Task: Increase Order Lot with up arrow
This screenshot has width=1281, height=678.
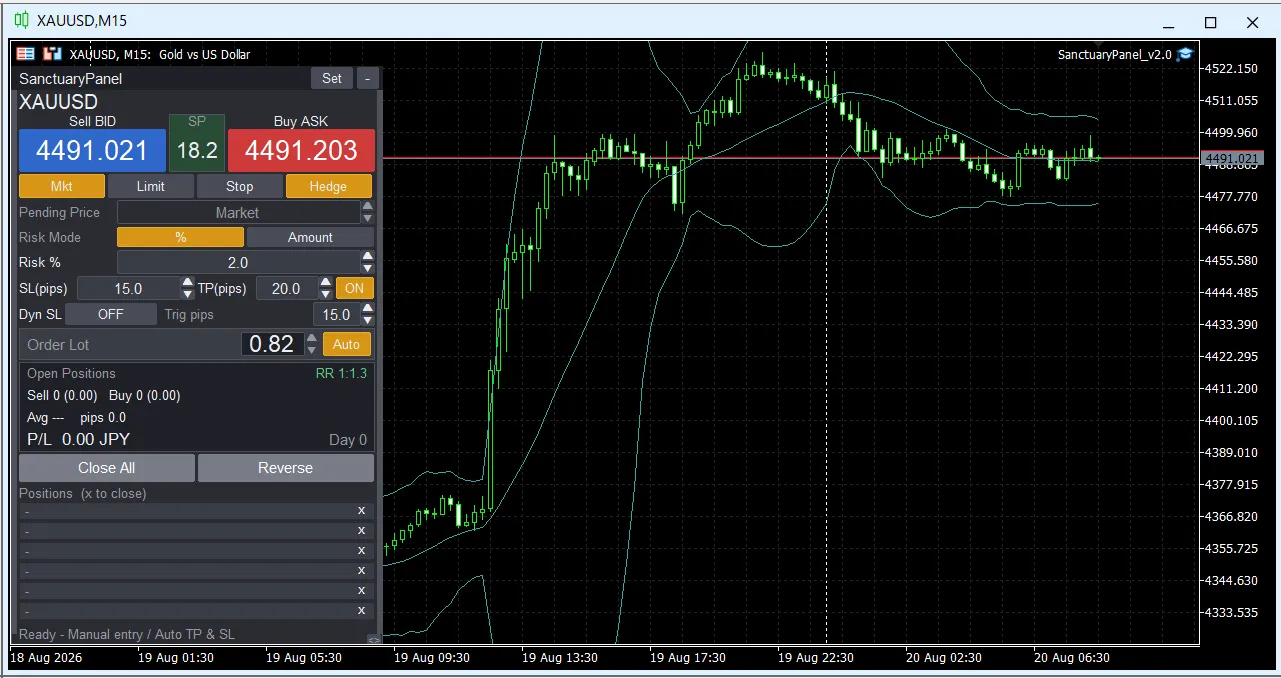Action: point(312,338)
